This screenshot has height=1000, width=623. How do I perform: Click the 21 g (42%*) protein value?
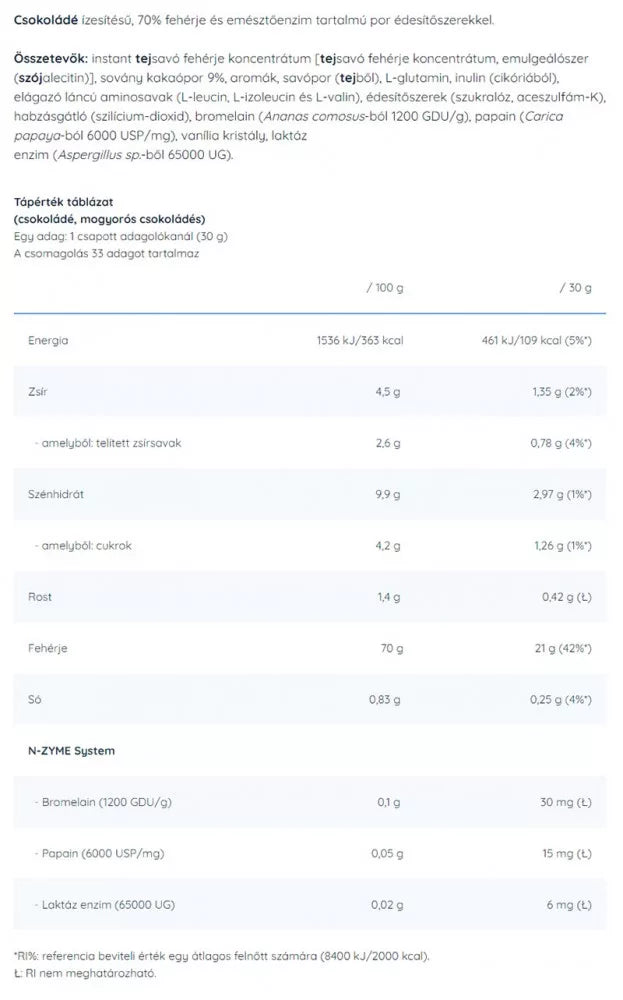(x=563, y=649)
